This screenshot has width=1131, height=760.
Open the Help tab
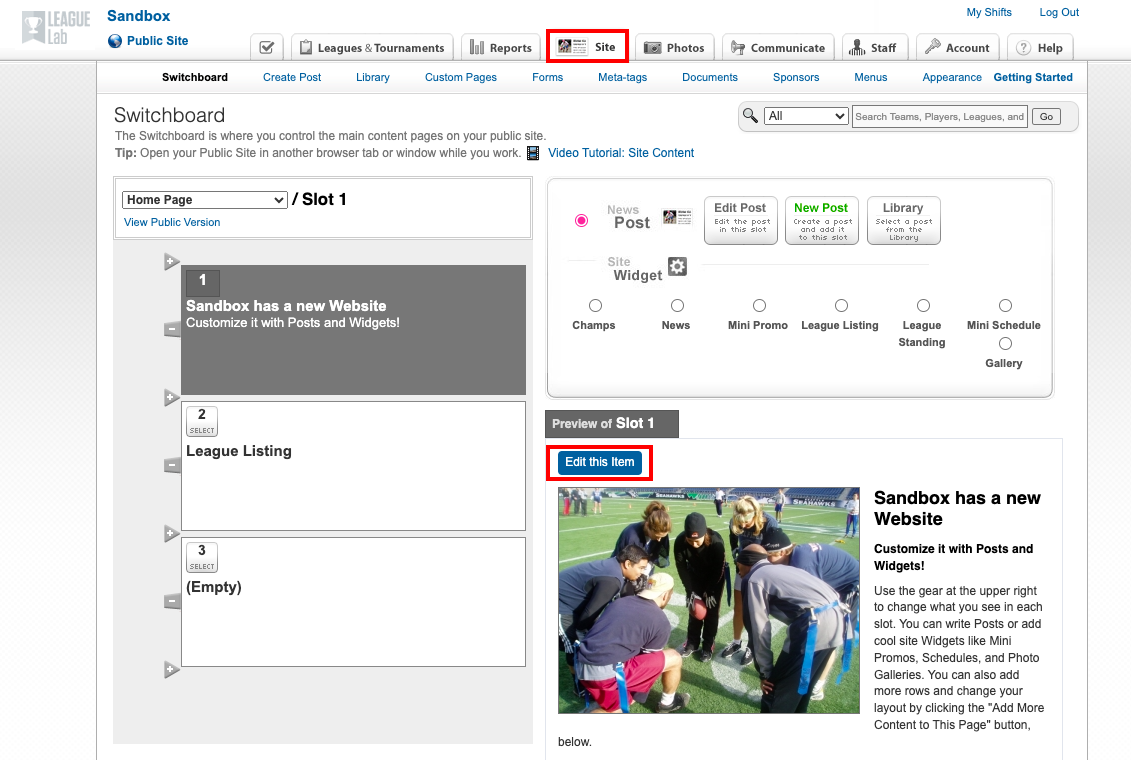coord(1039,48)
